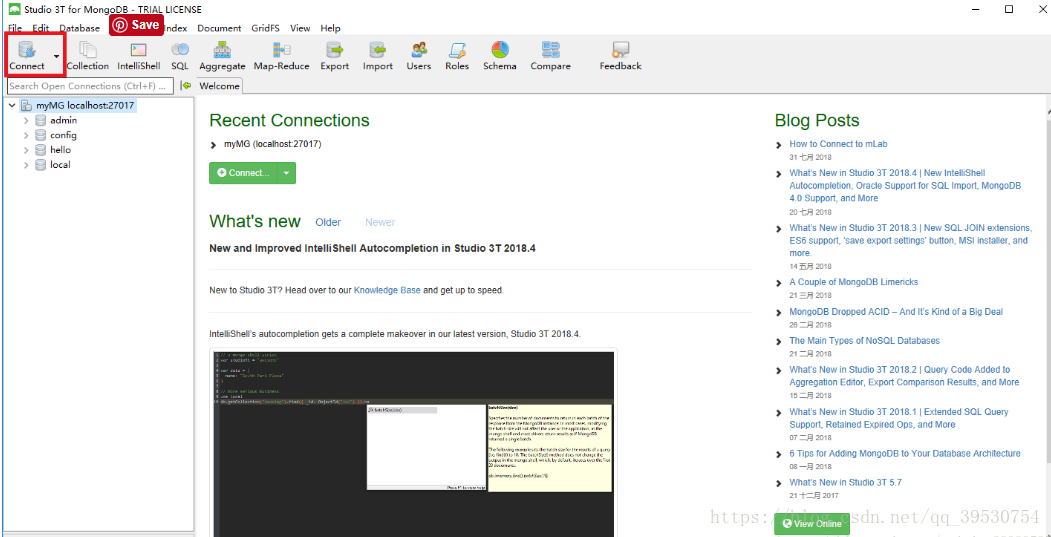1051x537 pixels.
Task: Expand the config database node
Action: (x=26, y=135)
